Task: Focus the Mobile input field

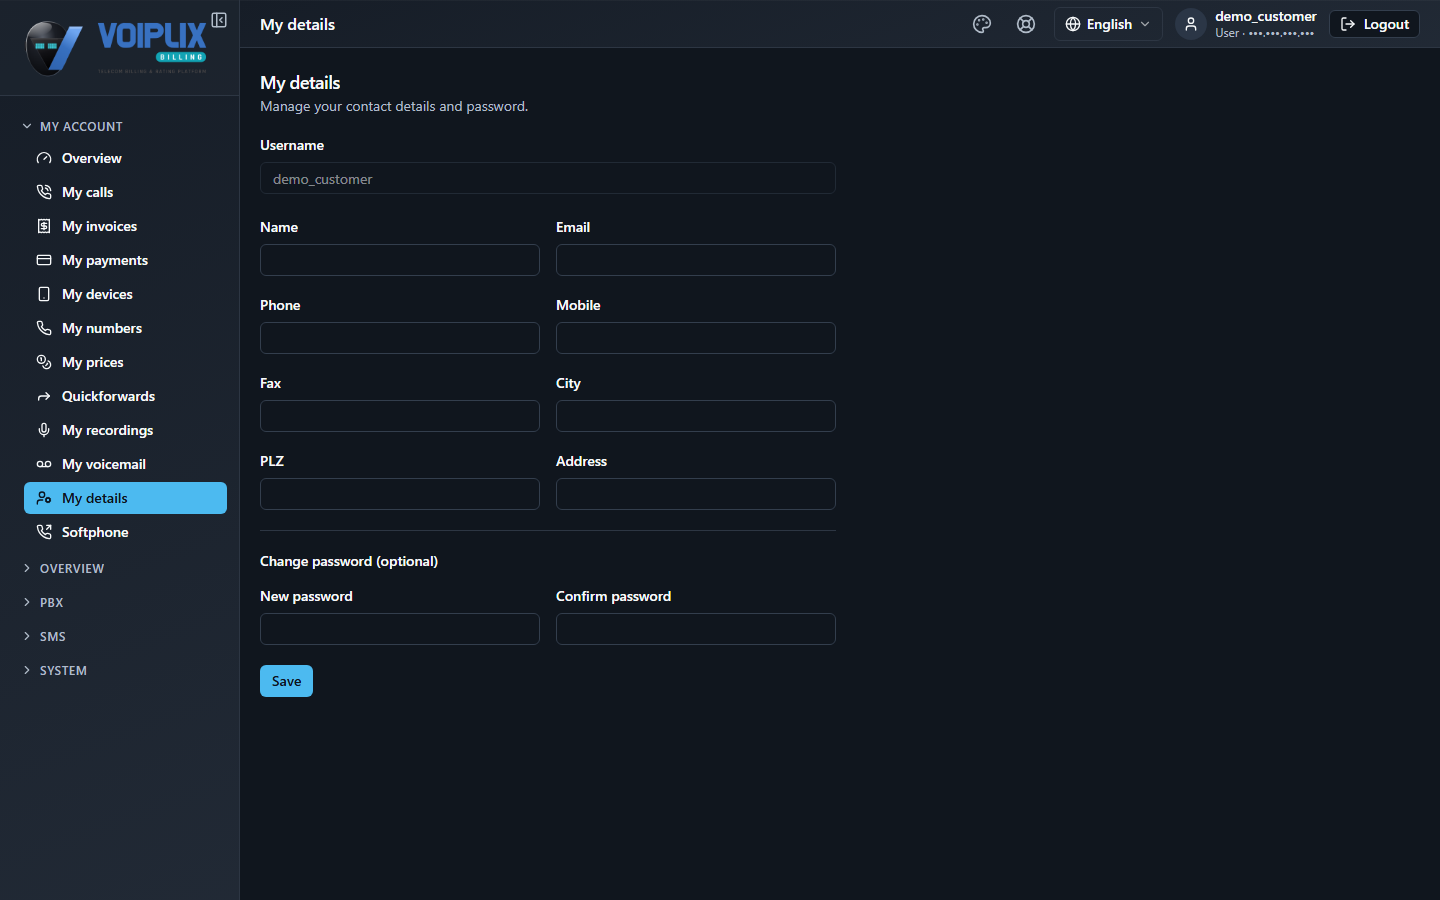Action: click(x=696, y=338)
